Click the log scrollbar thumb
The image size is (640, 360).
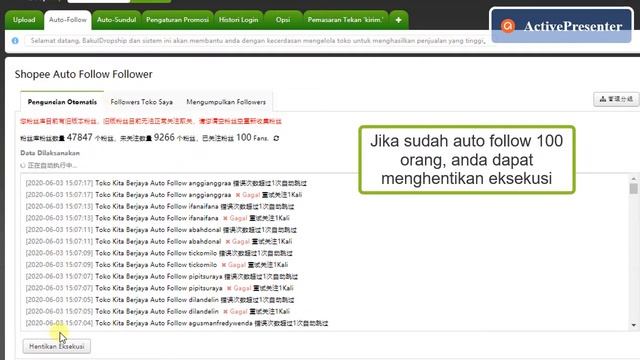click(633, 189)
